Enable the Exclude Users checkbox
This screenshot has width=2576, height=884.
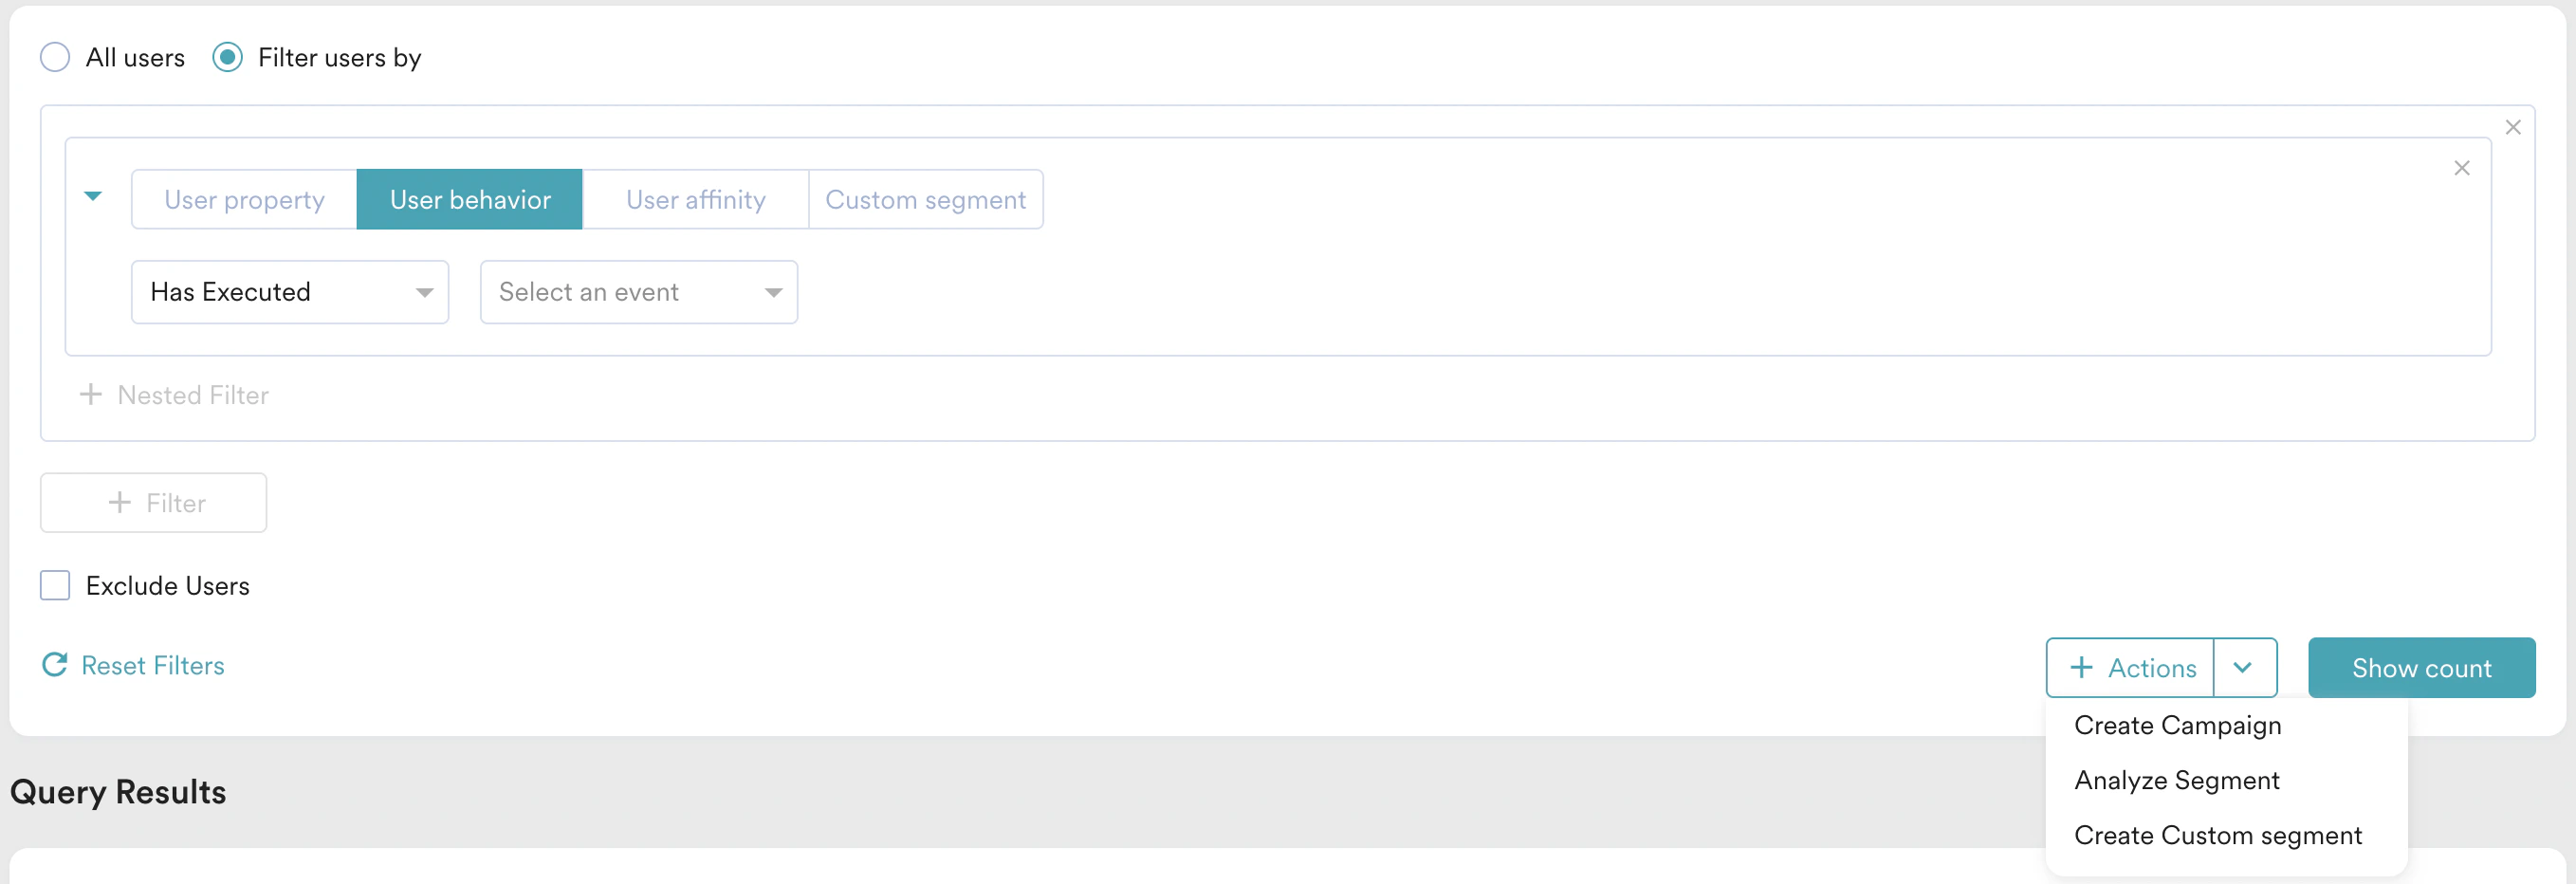click(55, 585)
